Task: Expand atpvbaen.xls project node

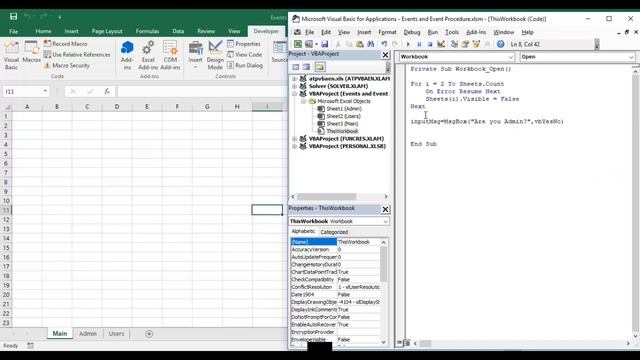Action: tap(294, 78)
